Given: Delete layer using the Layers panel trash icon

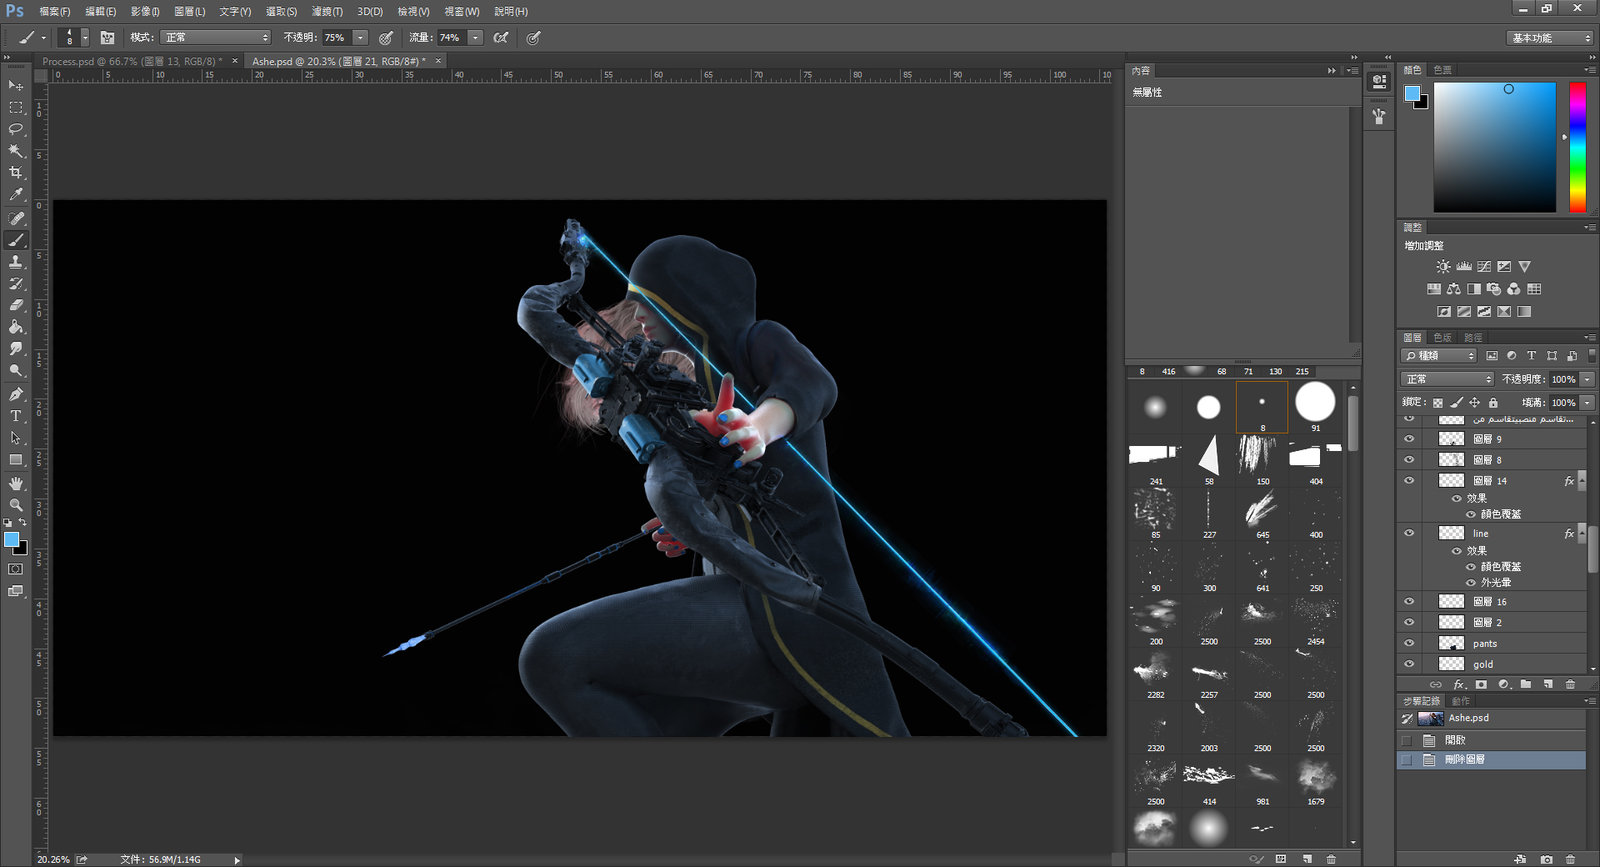Looking at the screenshot, I should click(1570, 685).
